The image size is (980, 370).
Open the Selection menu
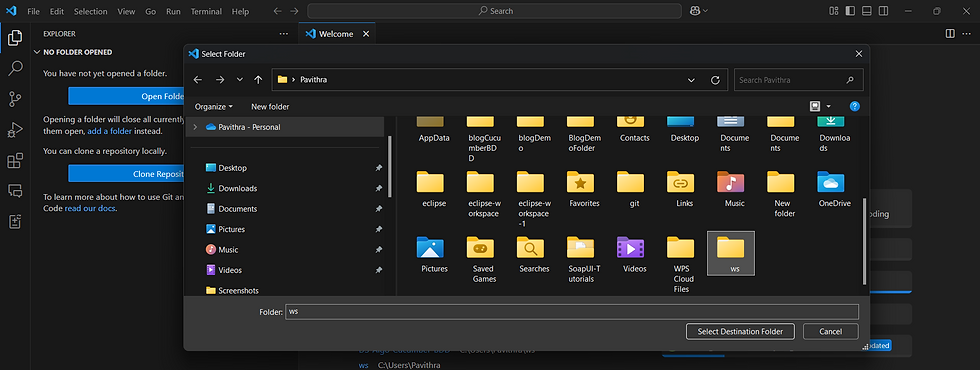pos(91,11)
